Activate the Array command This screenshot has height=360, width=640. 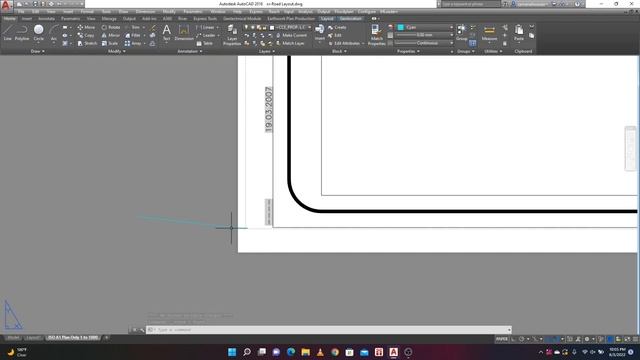click(133, 43)
